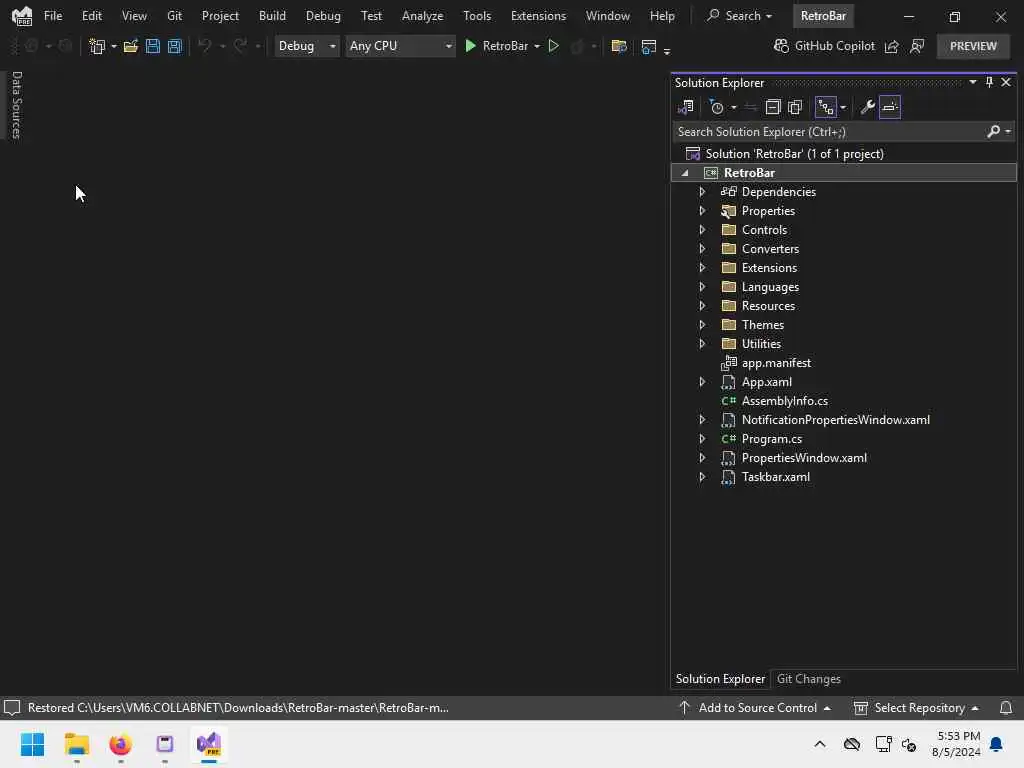The image size is (1024, 768).
Task: Open Solution Explorer Properties wrench icon
Action: pos(867,107)
